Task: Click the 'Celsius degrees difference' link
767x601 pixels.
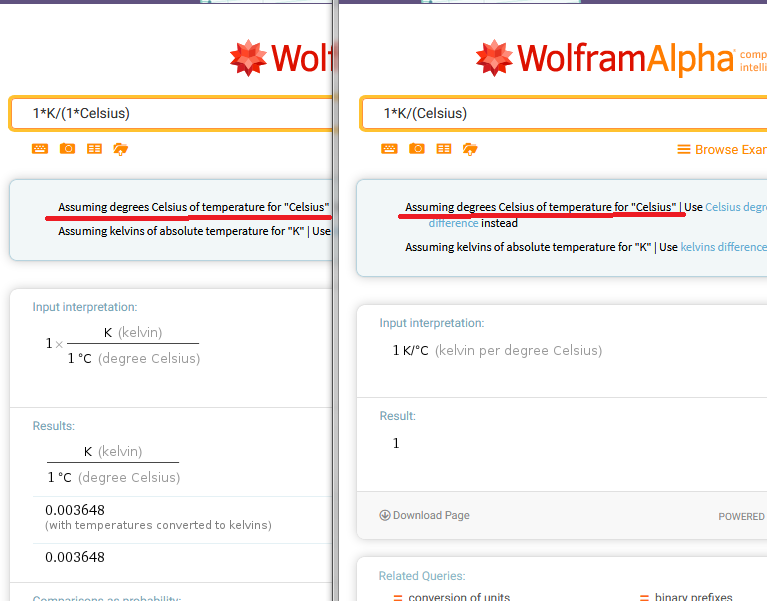Action: [735, 208]
